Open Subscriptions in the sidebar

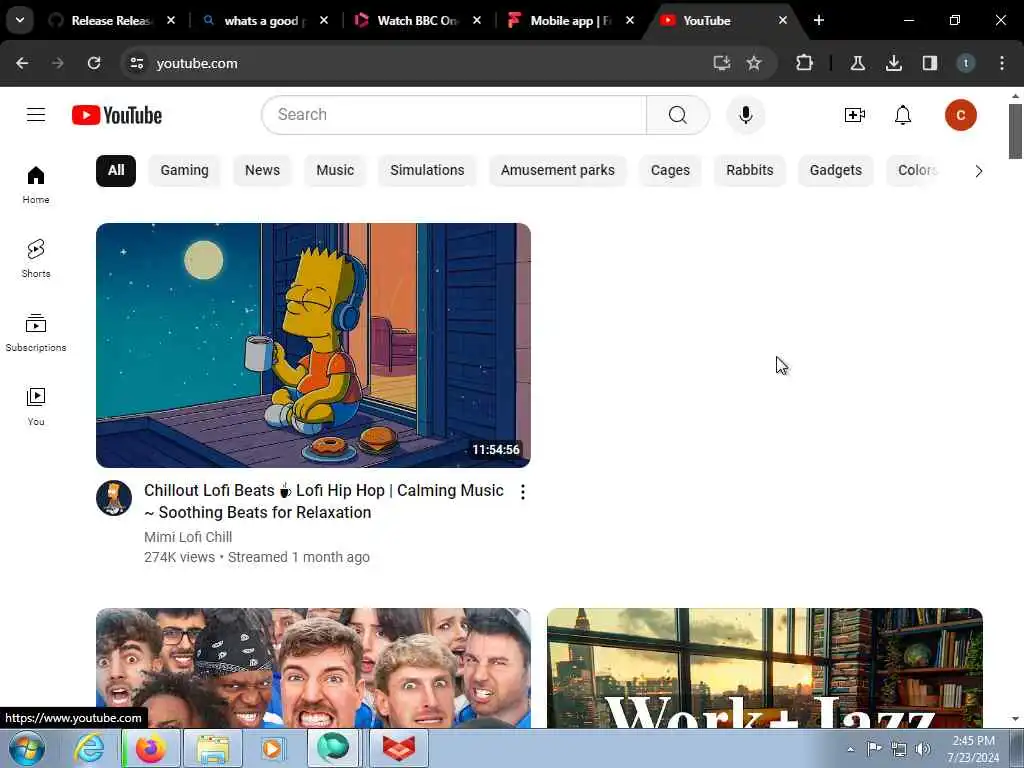click(36, 332)
